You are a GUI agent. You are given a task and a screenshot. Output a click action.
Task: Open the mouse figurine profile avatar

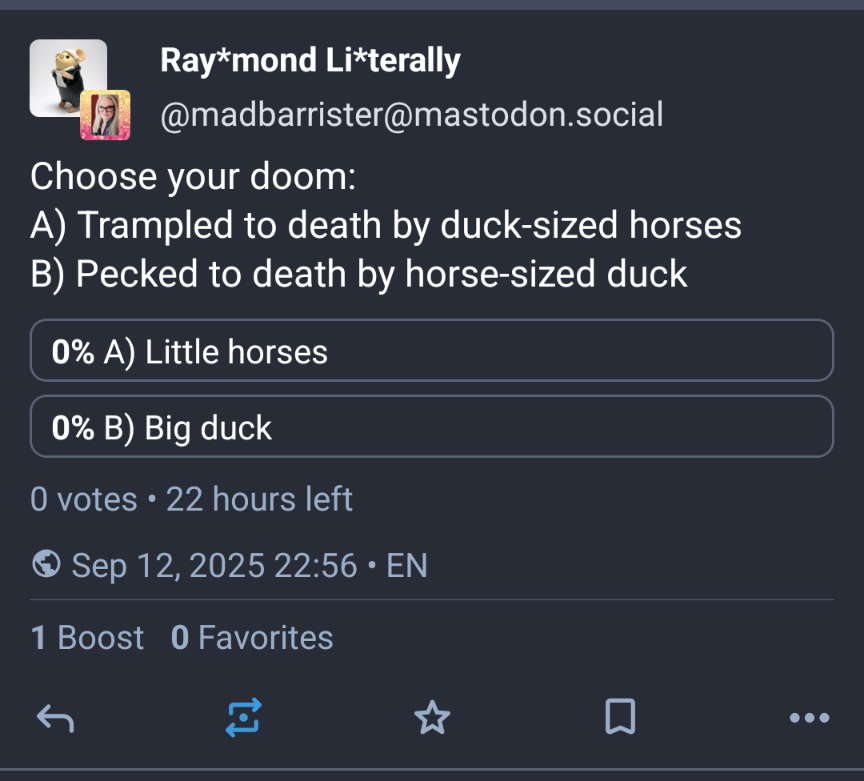(x=68, y=78)
